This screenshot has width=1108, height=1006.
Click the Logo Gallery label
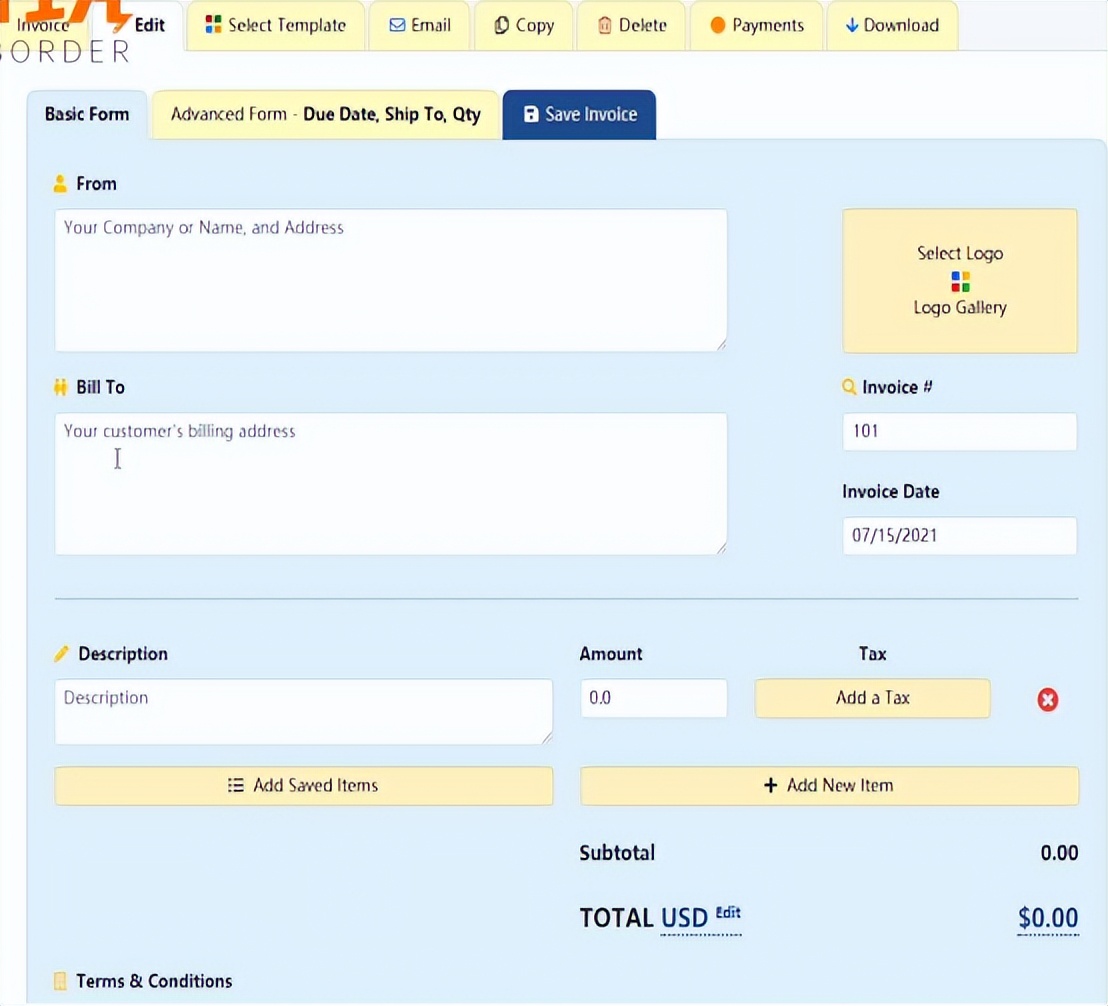pyautogui.click(x=960, y=307)
